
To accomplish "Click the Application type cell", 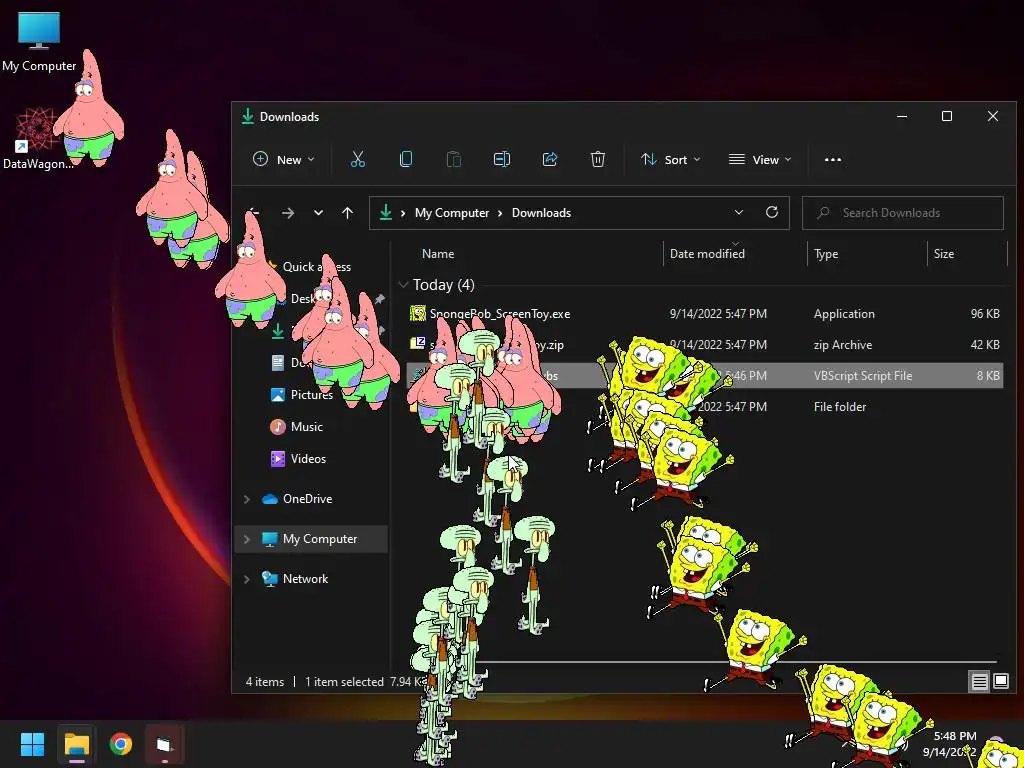I will [x=844, y=314].
